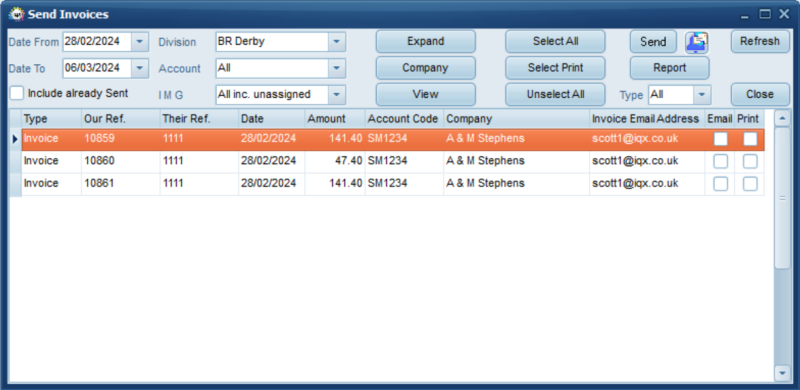Image resolution: width=800 pixels, height=390 pixels.
Task: Sort by the Type column header
Action: click(51, 119)
